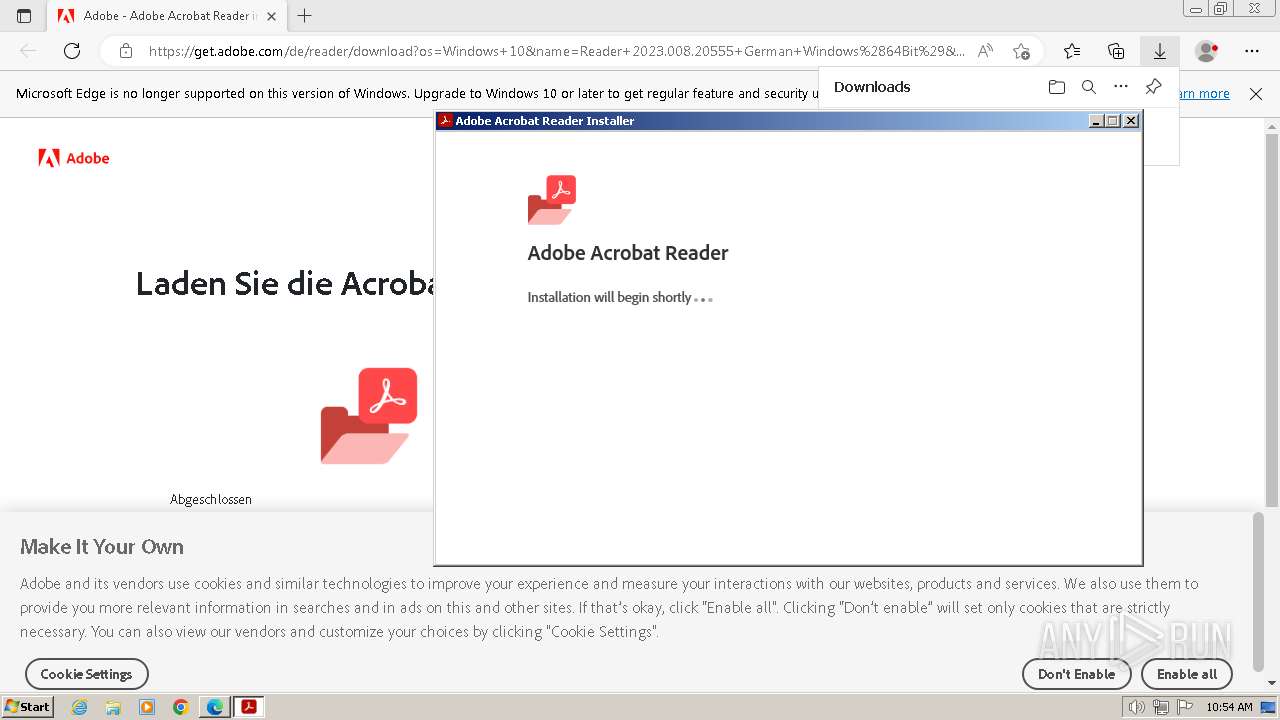Pin the Downloads panel
The image size is (1280, 720).
click(x=1153, y=87)
